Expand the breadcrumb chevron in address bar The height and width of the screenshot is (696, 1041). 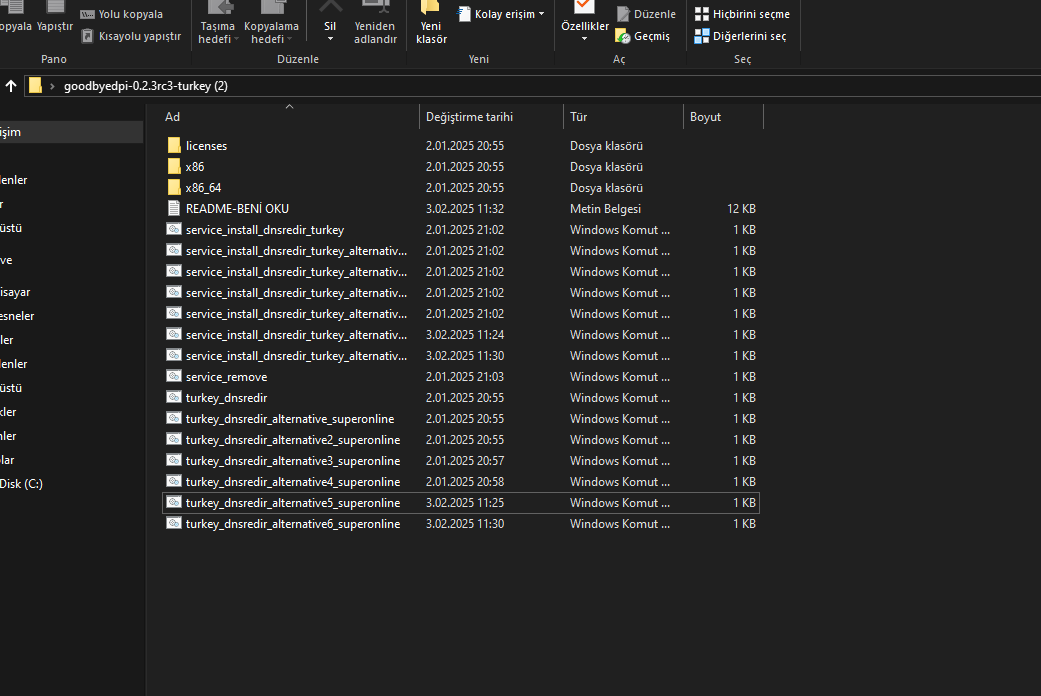point(52,86)
